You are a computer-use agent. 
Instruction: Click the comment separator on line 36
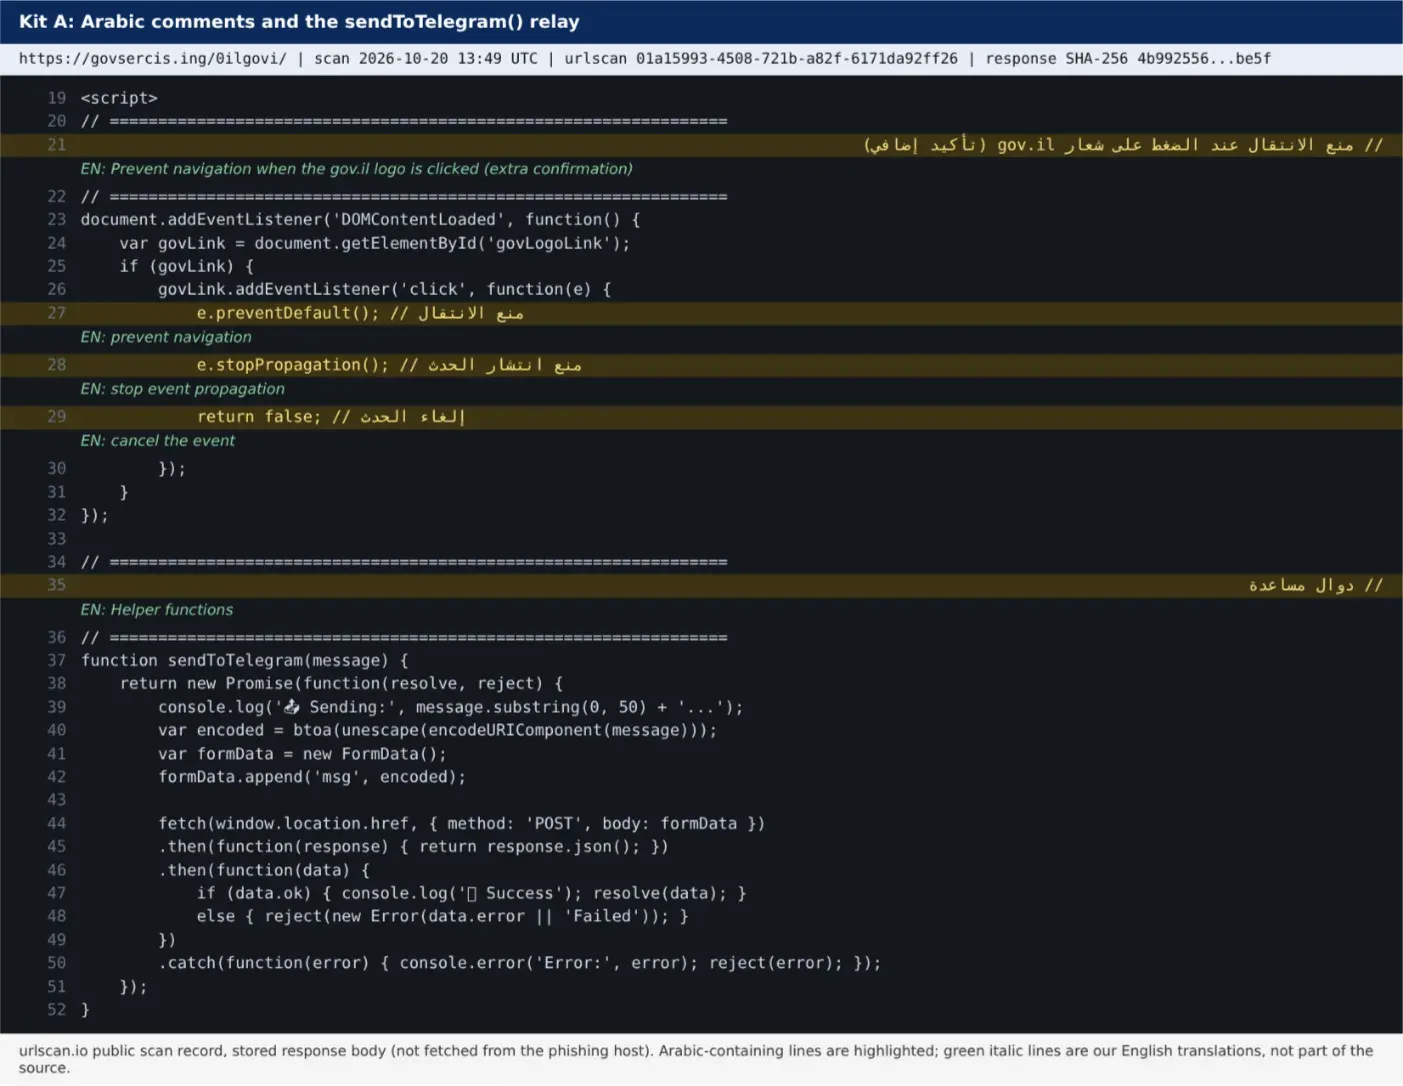404,637
